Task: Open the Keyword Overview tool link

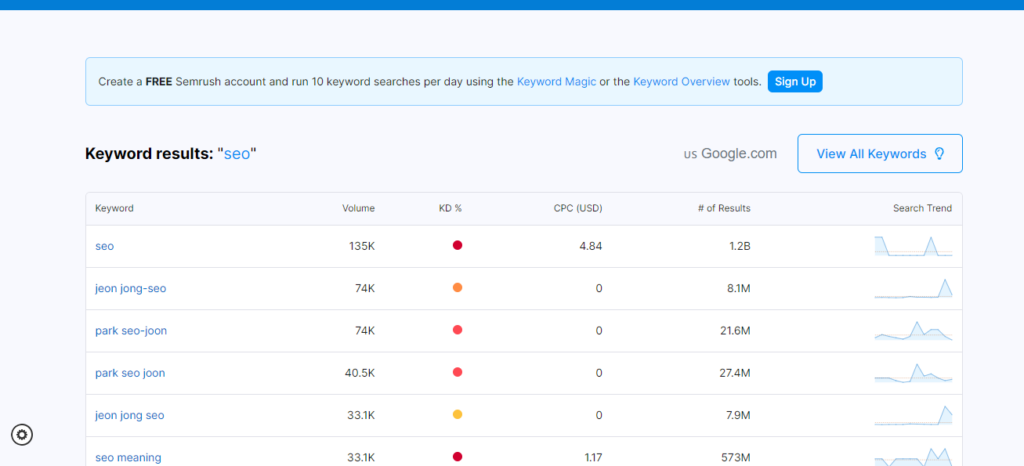Action: coord(681,82)
